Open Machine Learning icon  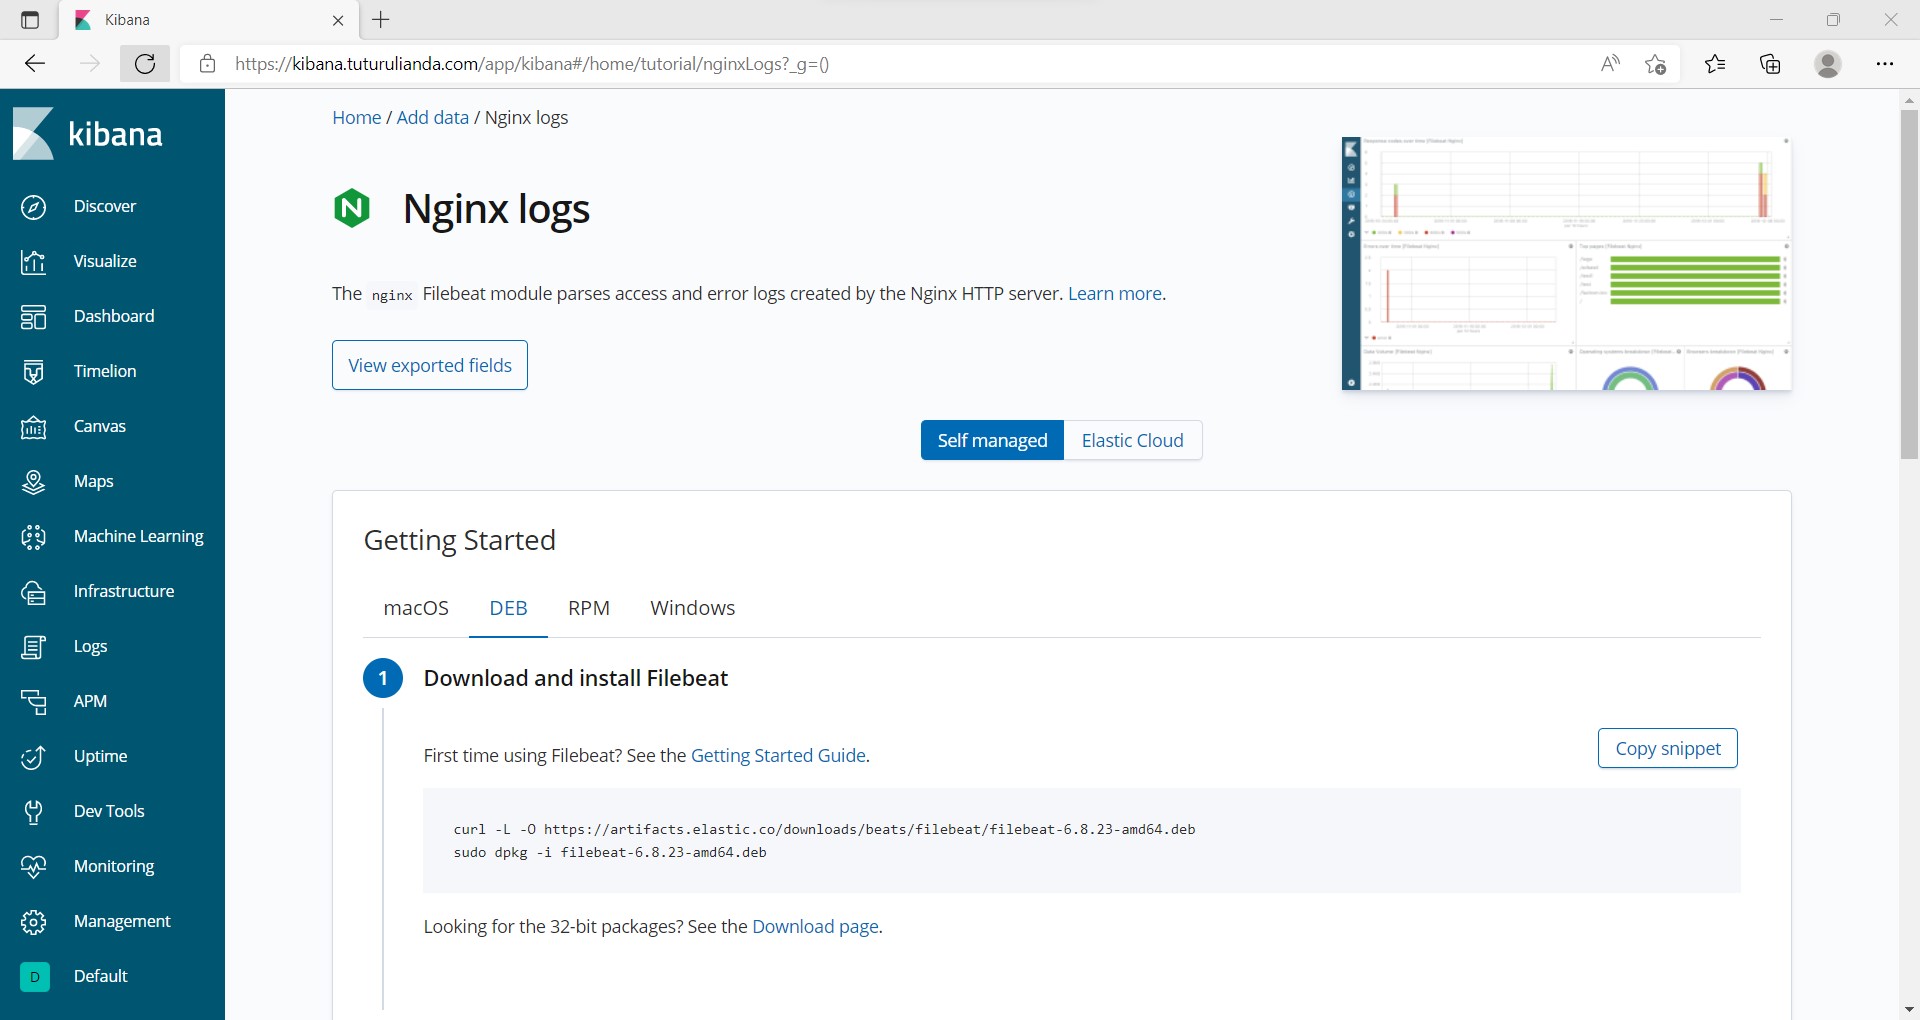(x=34, y=537)
